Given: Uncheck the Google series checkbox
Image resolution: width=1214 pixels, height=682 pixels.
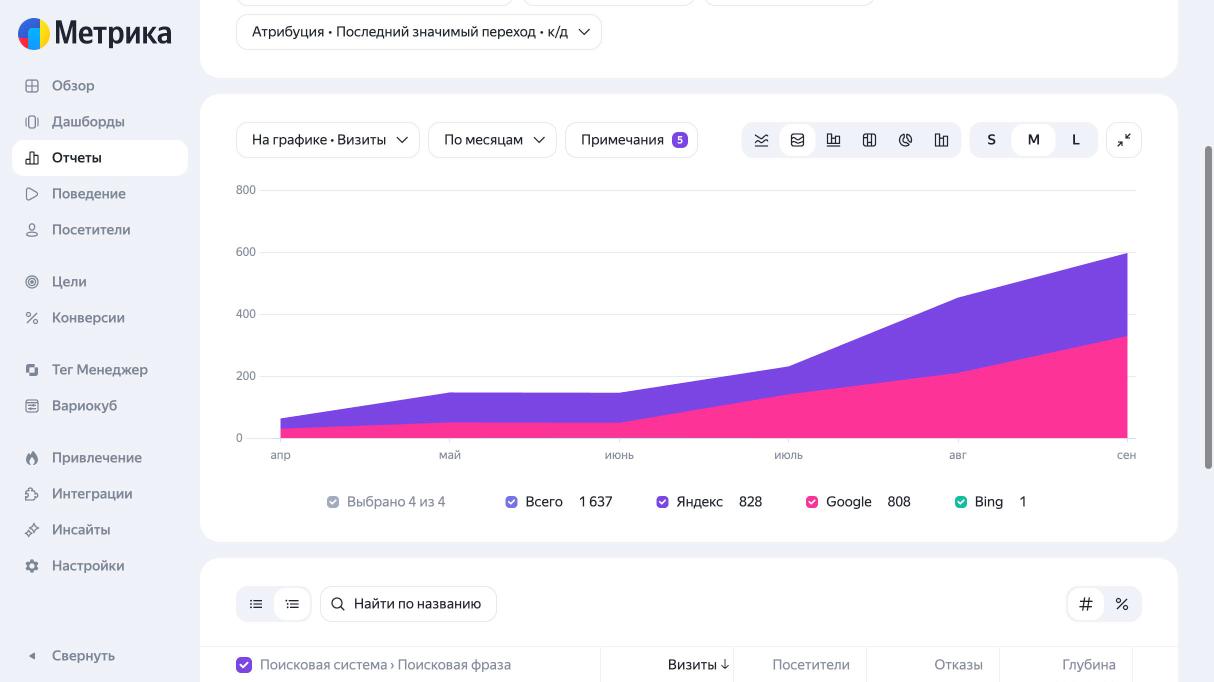Looking at the screenshot, I should (x=812, y=502).
